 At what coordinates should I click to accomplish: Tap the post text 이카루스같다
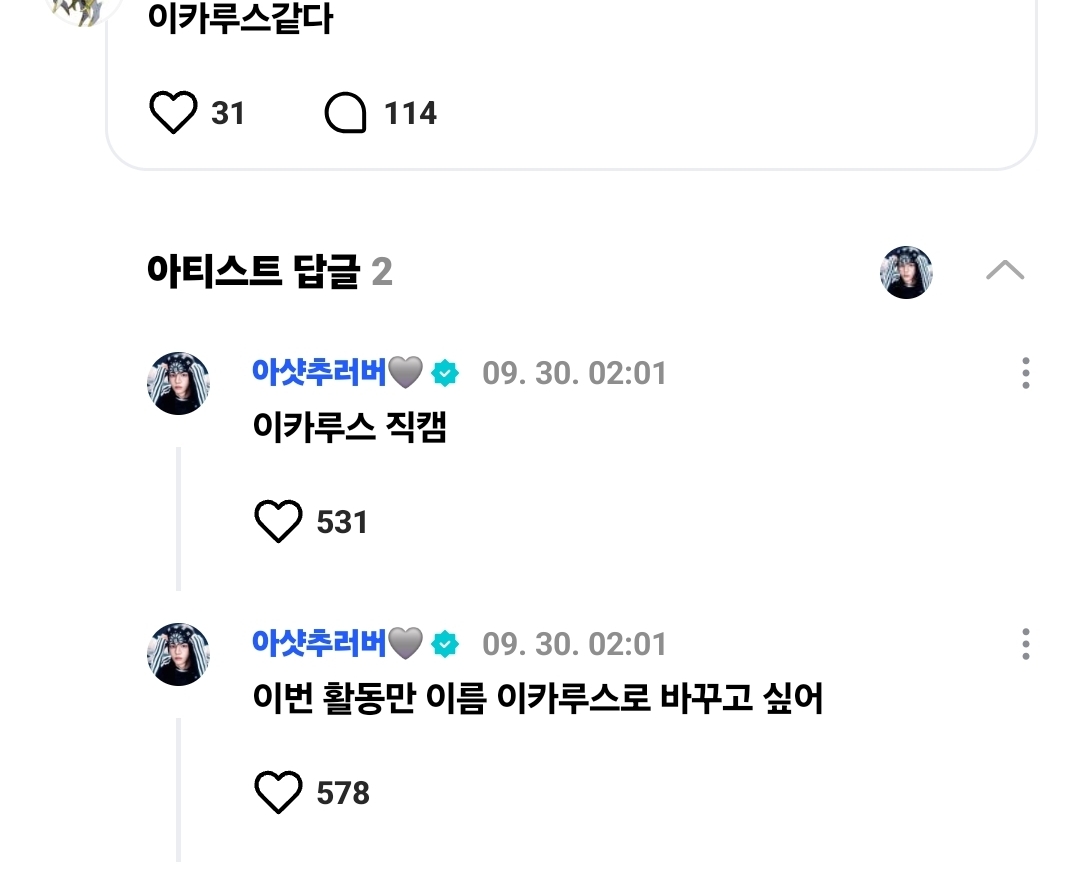(240, 19)
